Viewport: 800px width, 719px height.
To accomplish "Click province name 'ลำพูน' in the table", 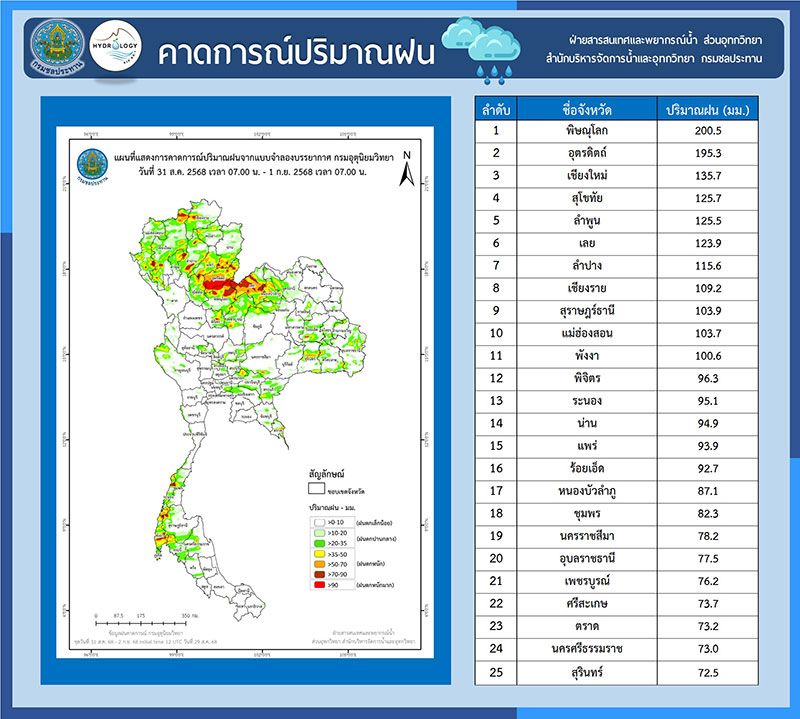I will (x=587, y=220).
